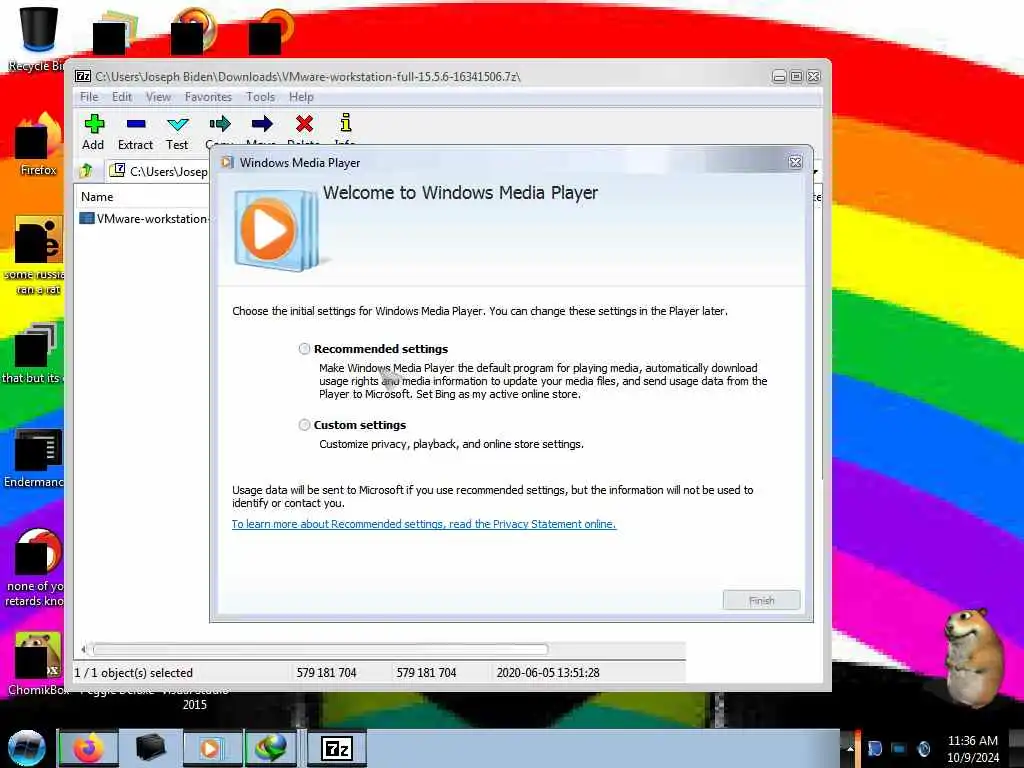Maximize the 7-Zip window
Viewport: 1024px width, 768px height.
point(796,77)
